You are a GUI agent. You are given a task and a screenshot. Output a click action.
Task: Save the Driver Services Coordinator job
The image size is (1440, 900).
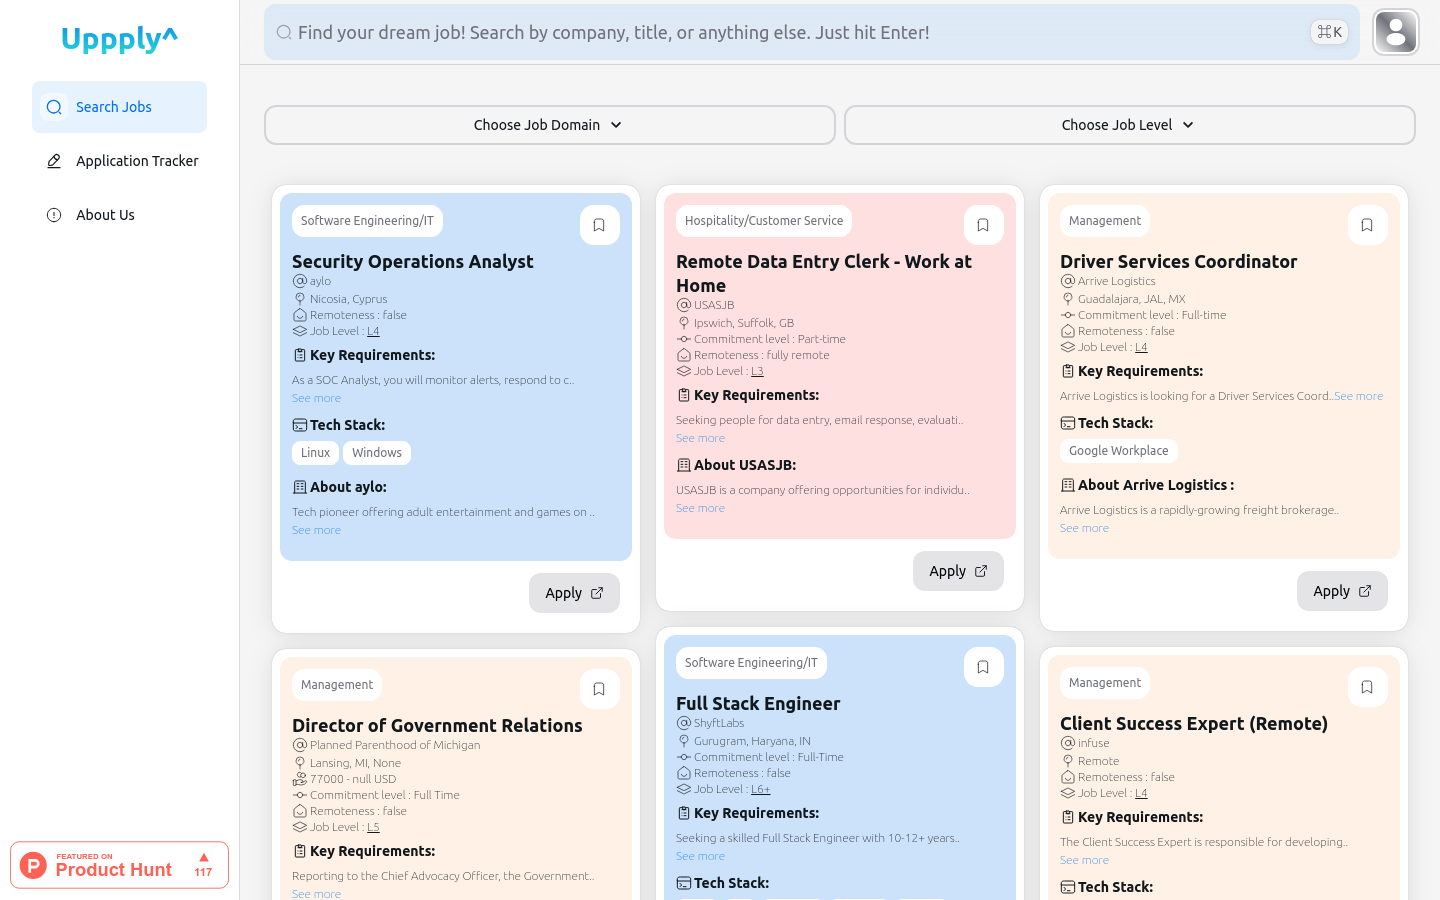(x=1367, y=225)
